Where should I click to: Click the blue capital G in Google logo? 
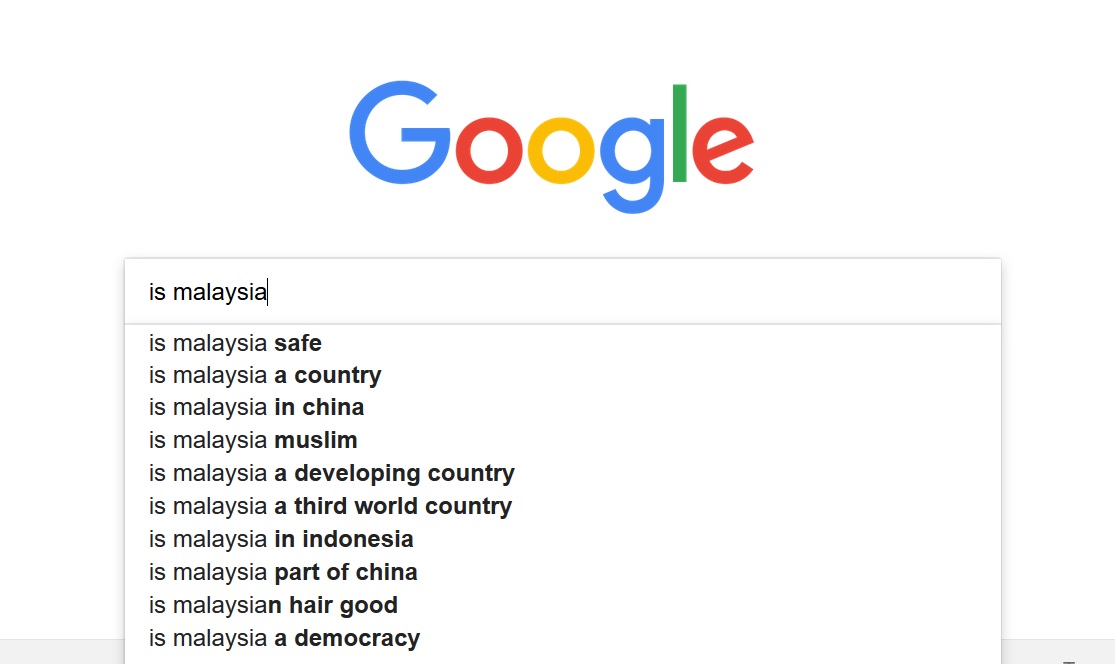point(400,132)
